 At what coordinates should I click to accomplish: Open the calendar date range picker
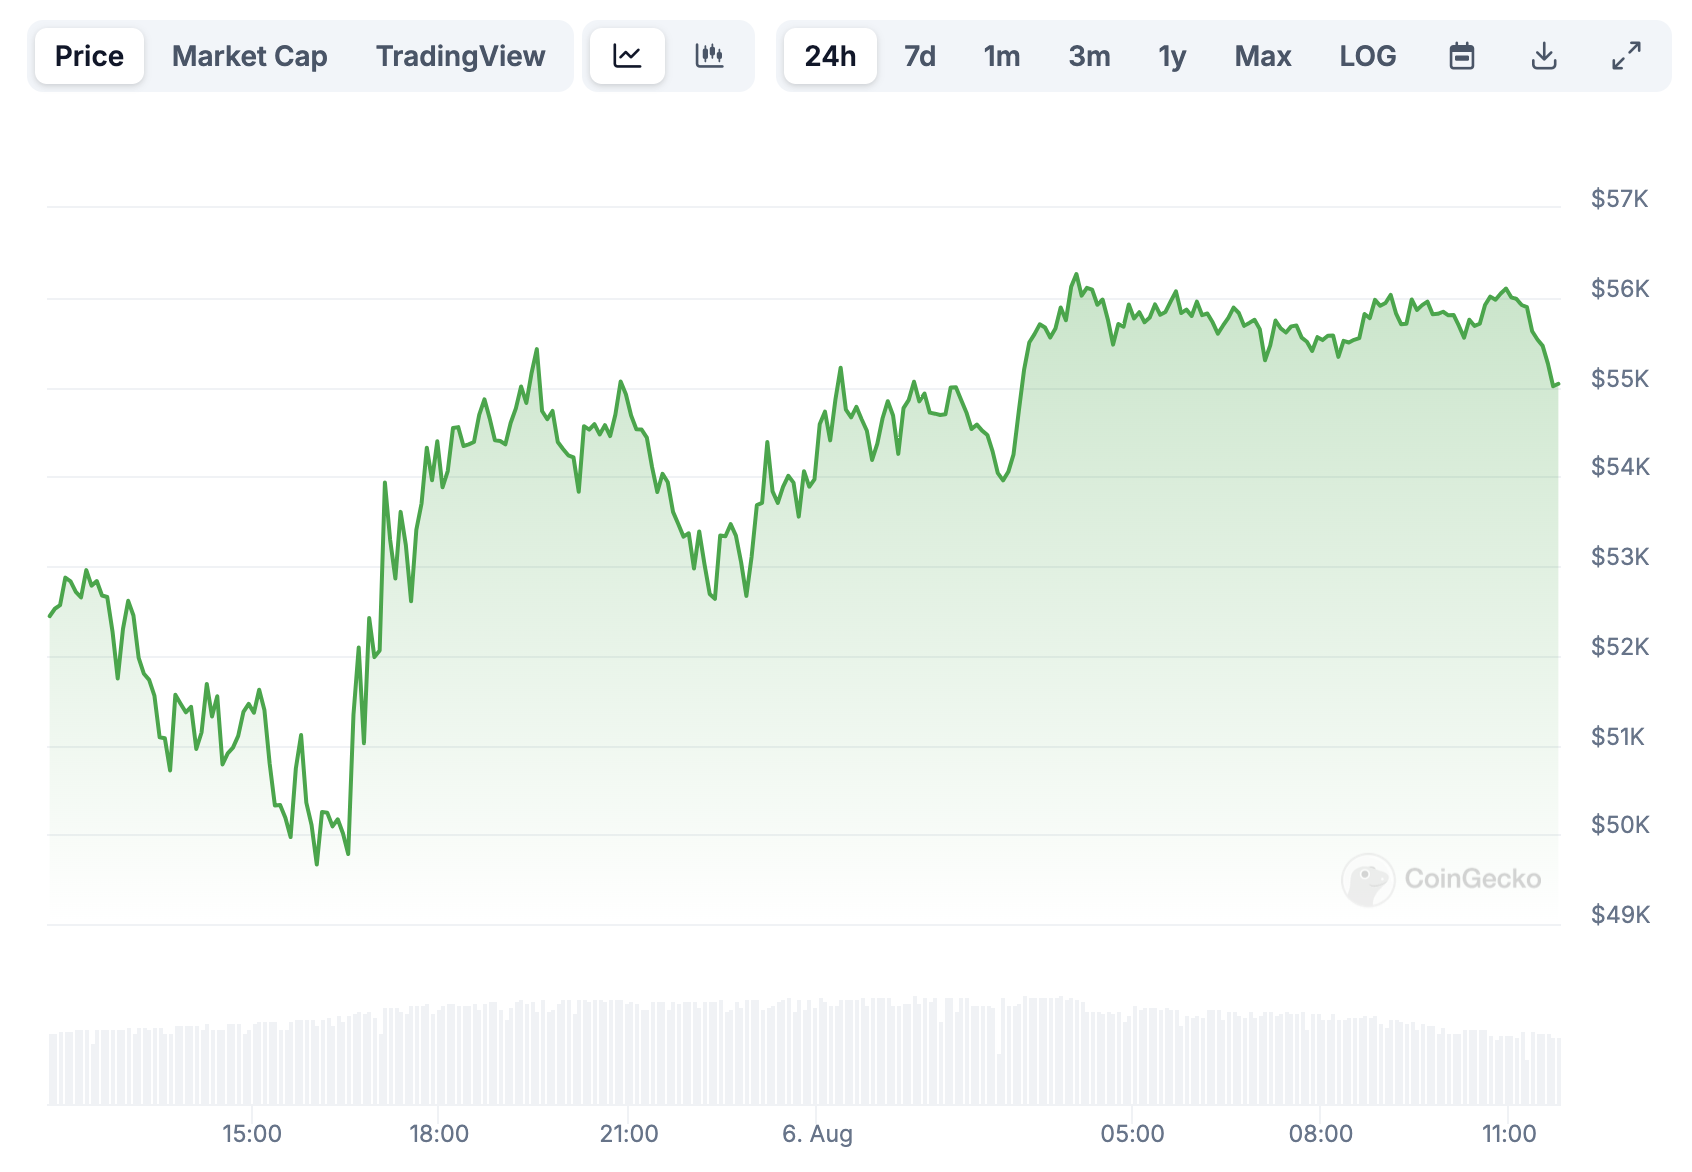click(x=1462, y=56)
